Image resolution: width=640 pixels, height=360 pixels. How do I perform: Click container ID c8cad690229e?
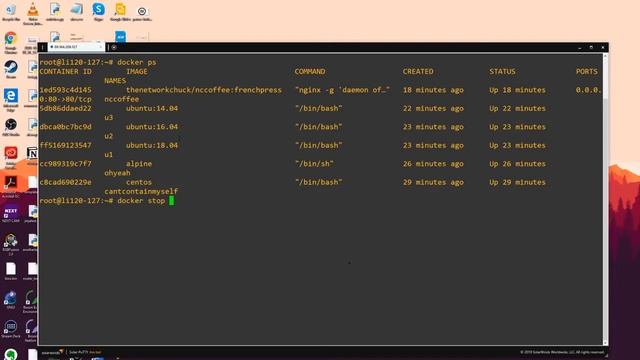[66, 182]
